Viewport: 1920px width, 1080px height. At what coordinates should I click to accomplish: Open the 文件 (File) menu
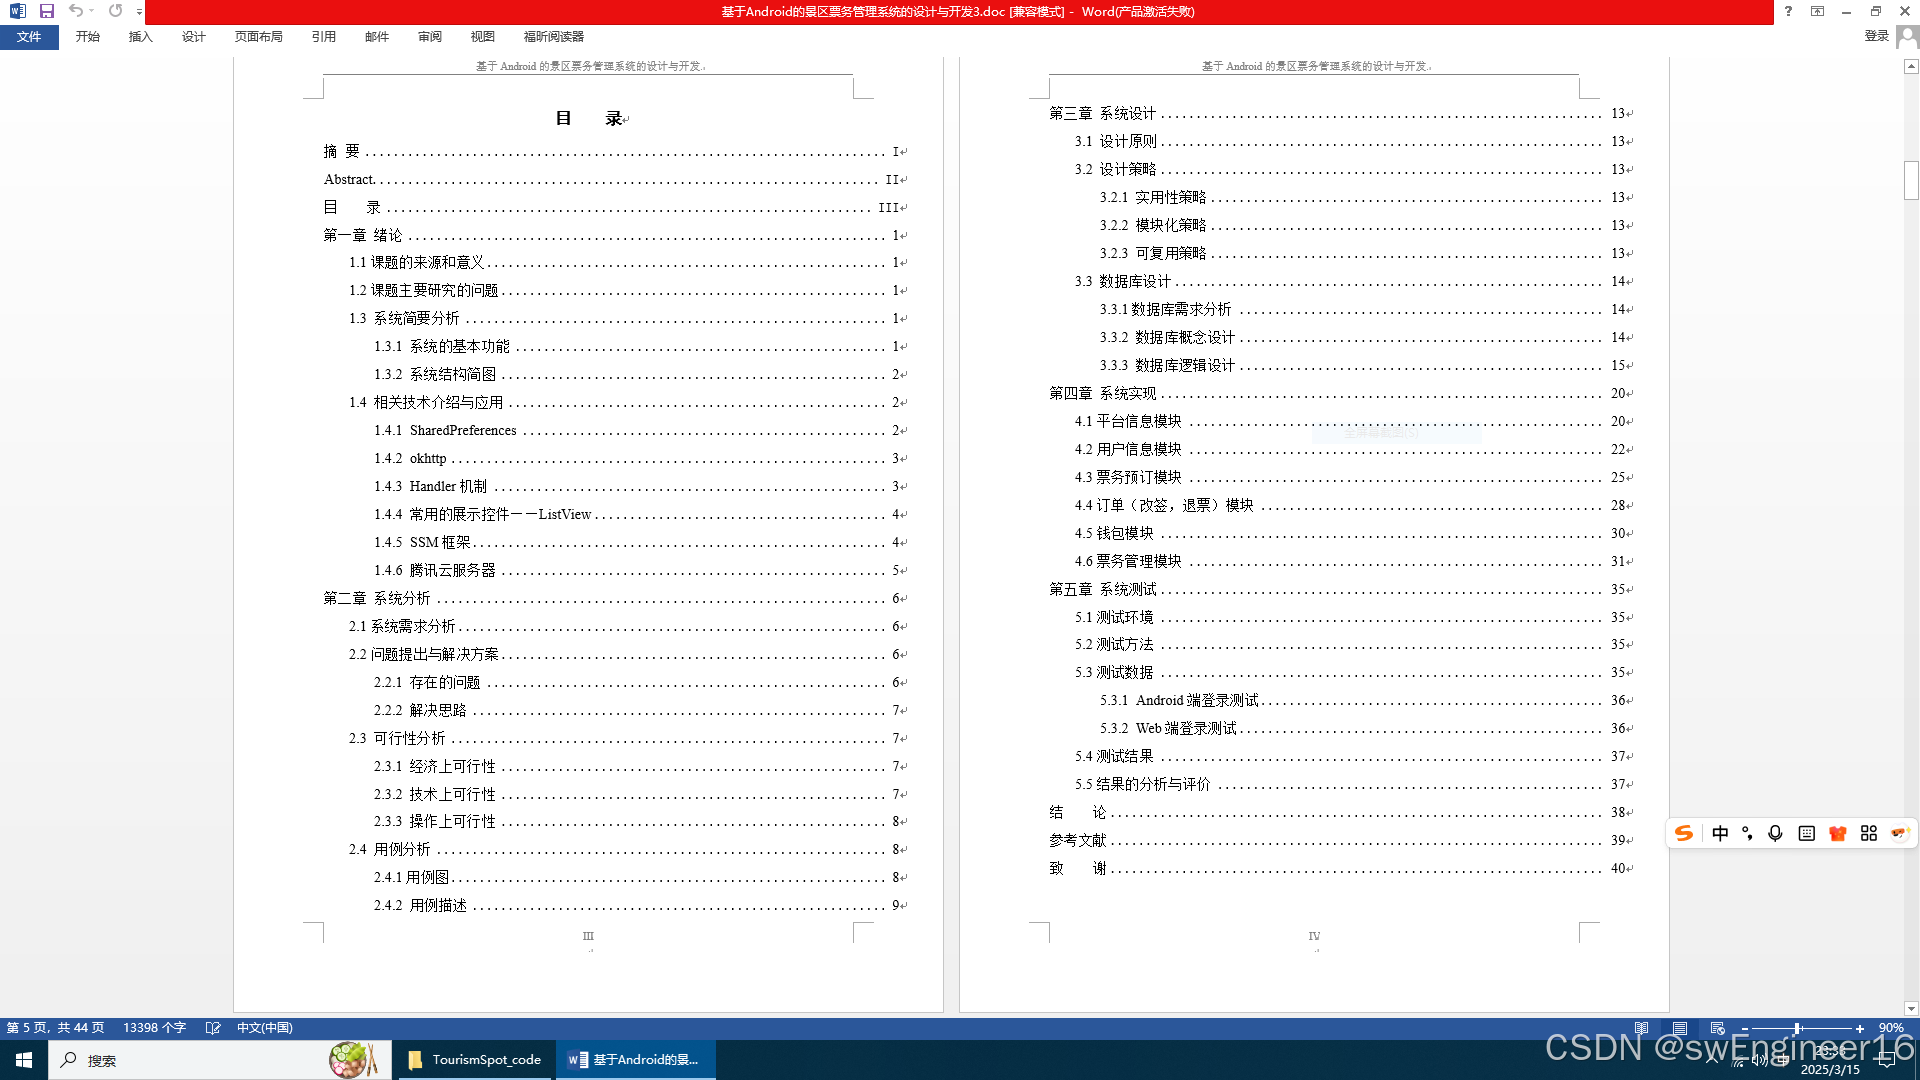[29, 37]
